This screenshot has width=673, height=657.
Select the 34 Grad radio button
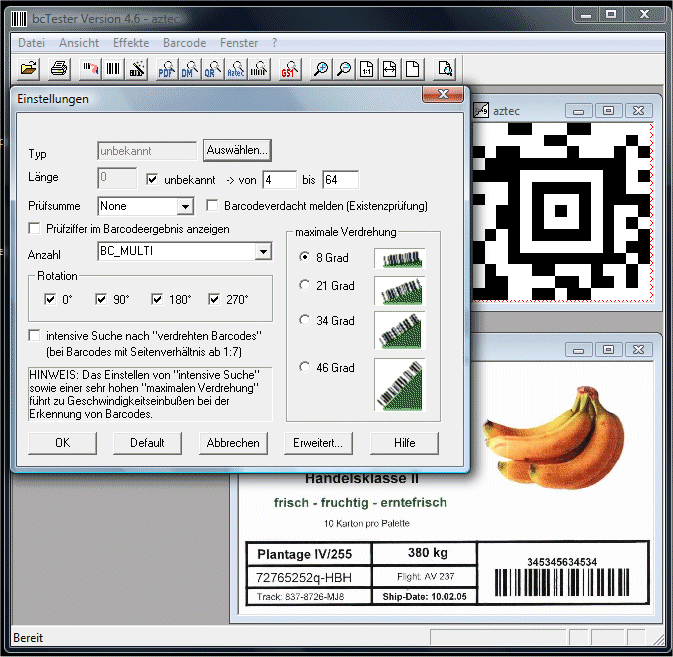[x=304, y=320]
